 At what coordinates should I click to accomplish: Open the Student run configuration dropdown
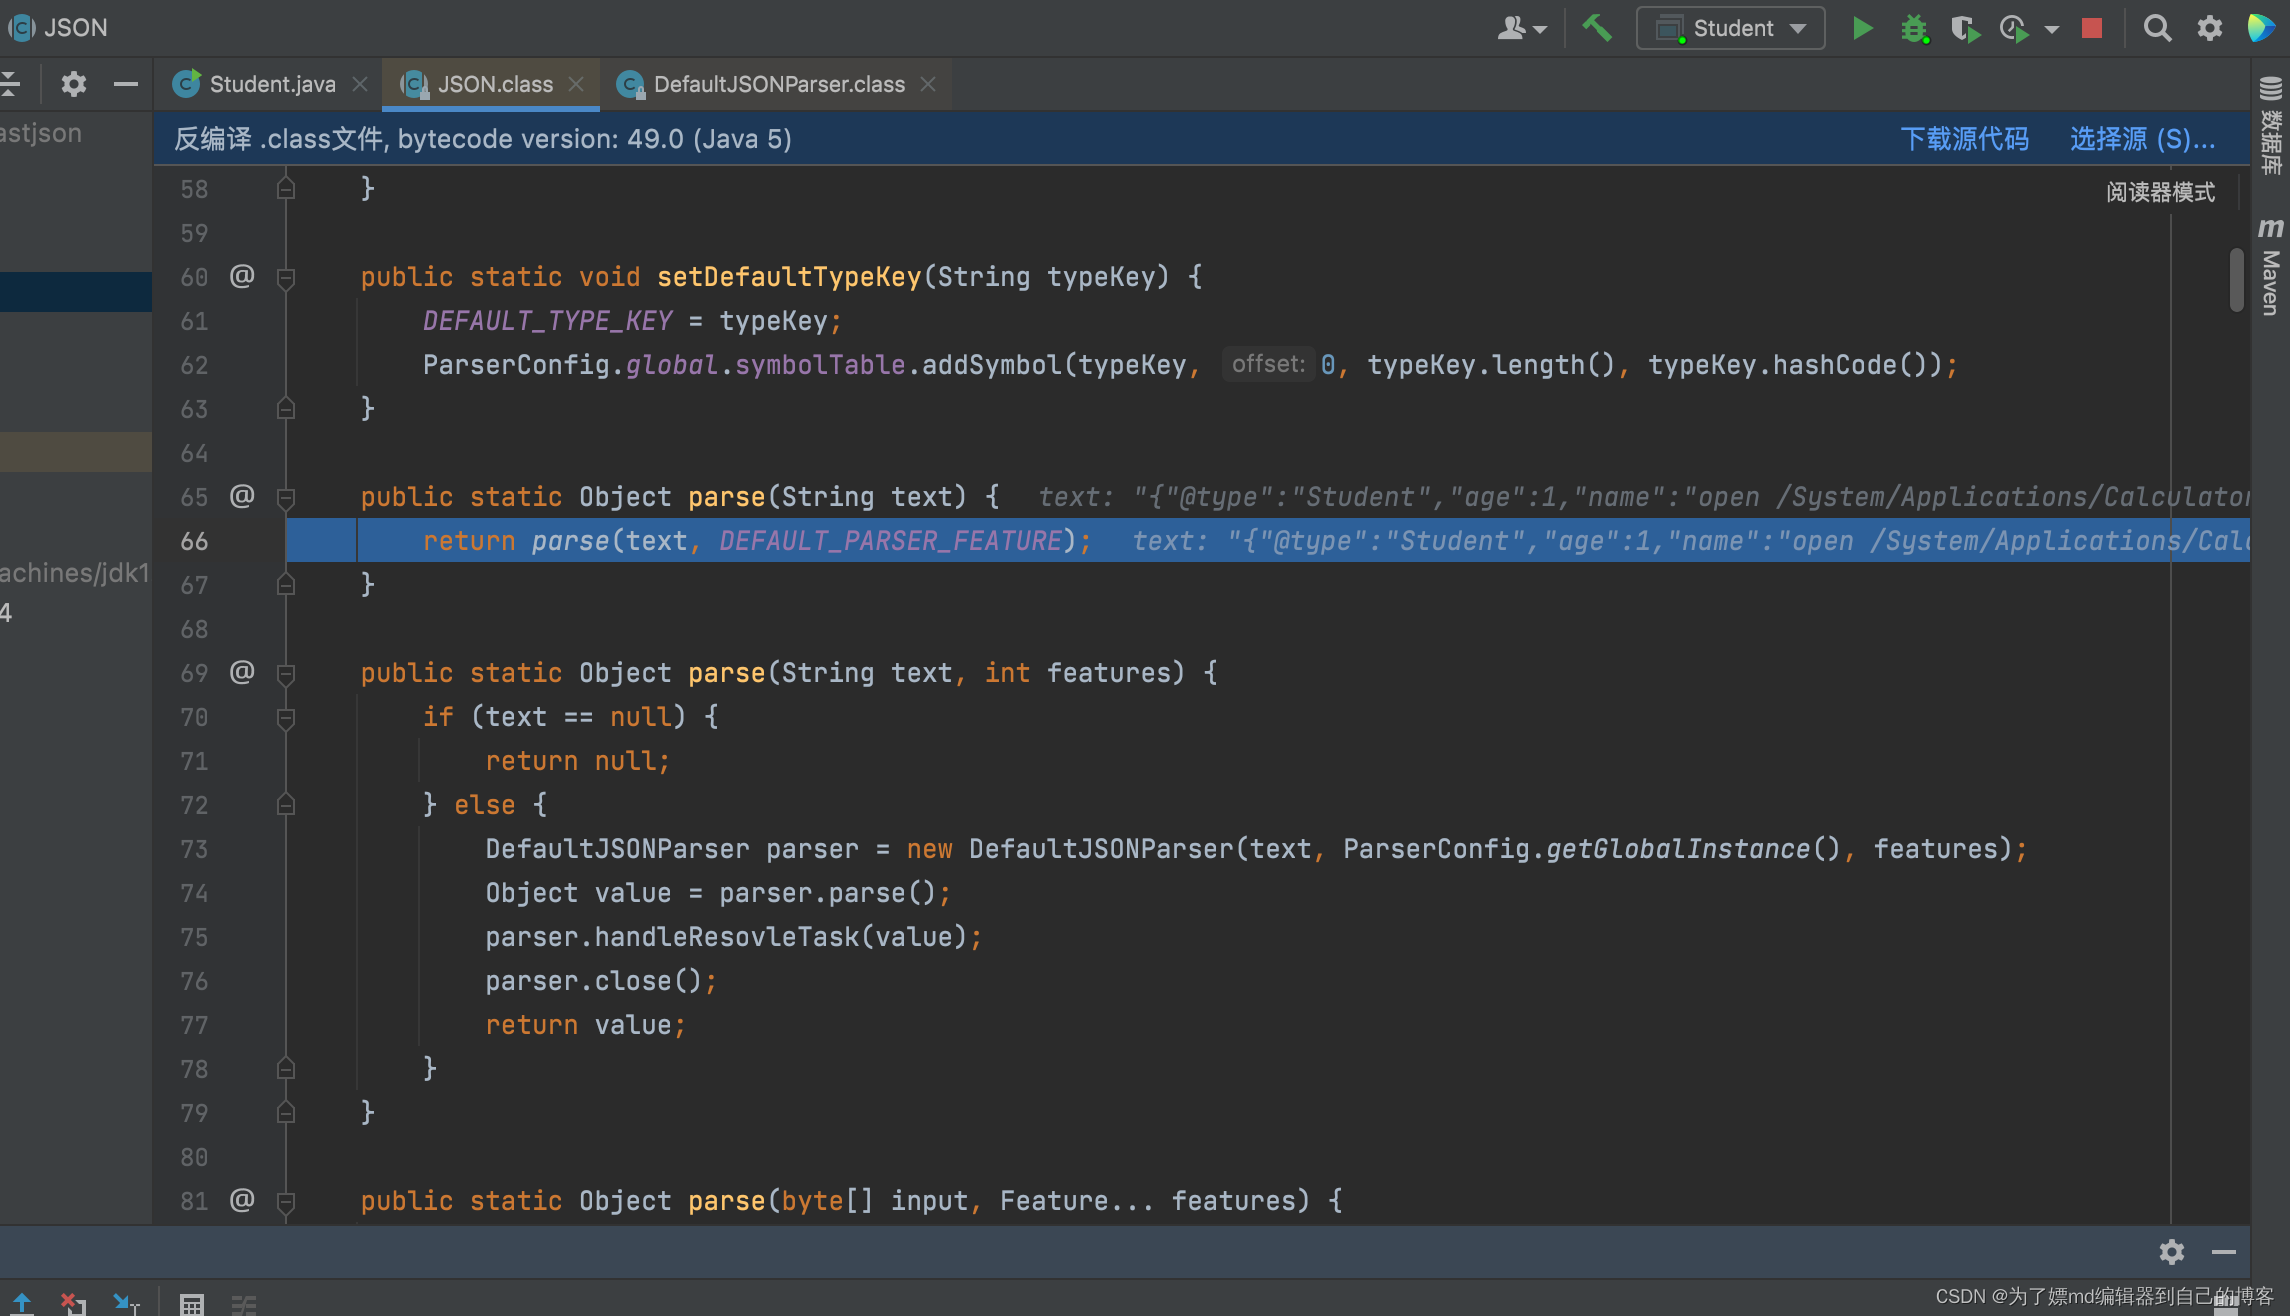(x=1731, y=28)
